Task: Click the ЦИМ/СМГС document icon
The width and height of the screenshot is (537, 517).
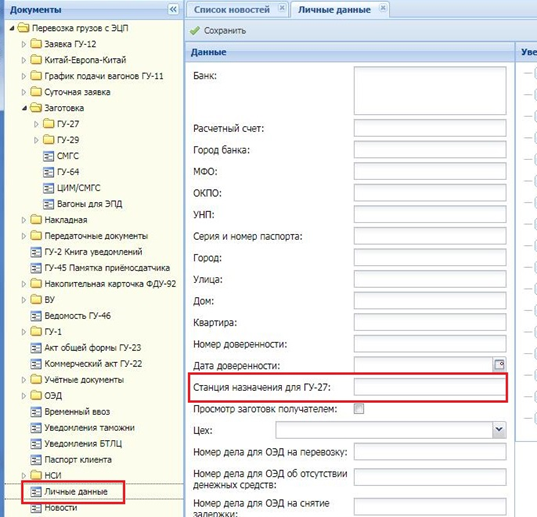Action: coord(48,188)
